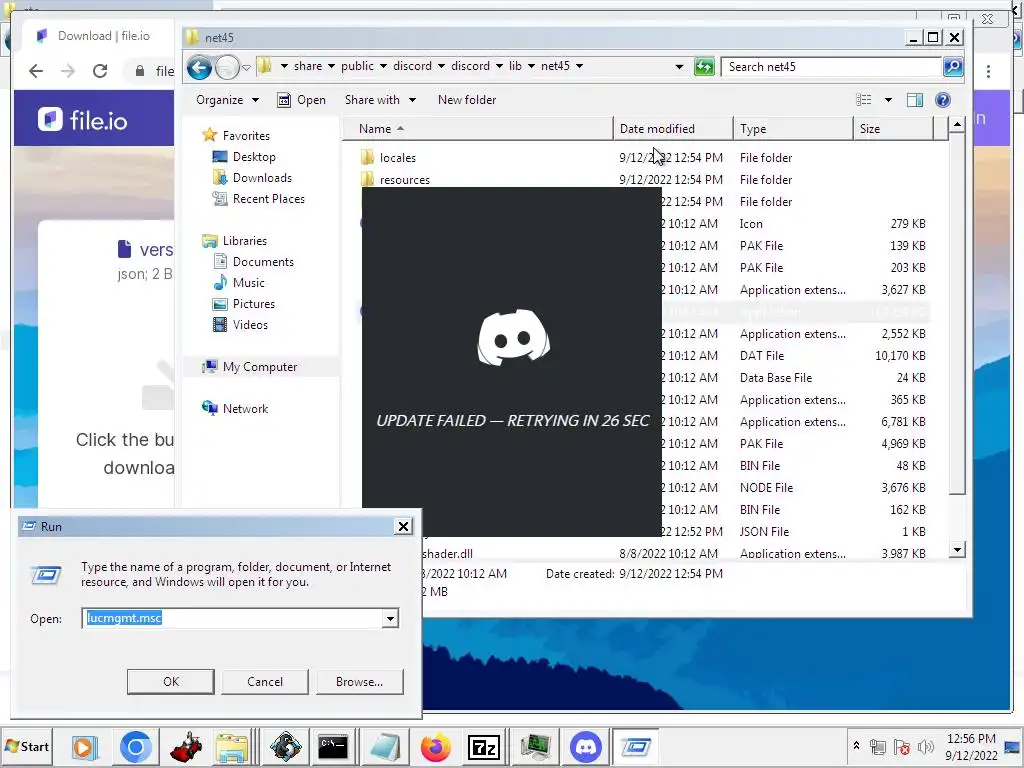Click the forward arrow in explorer

227,67
